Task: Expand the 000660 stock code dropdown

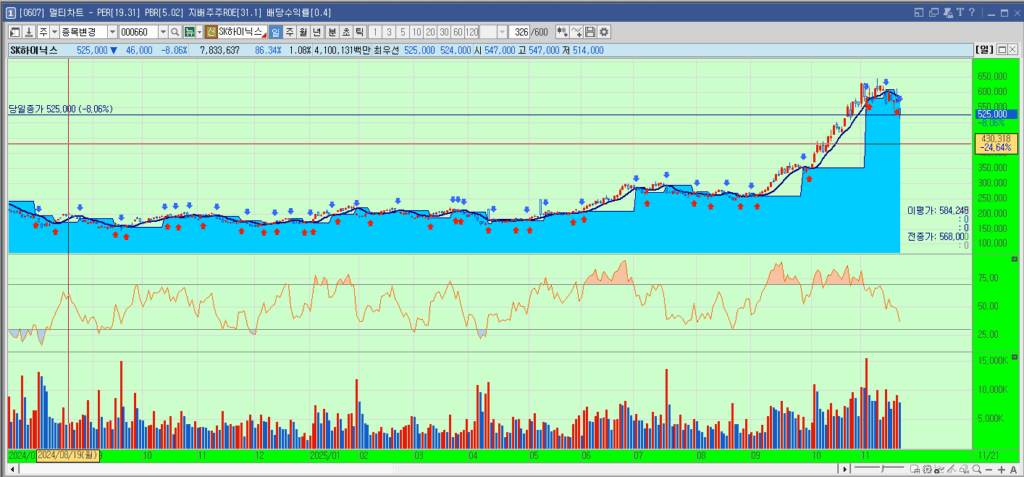Action: 163,32
